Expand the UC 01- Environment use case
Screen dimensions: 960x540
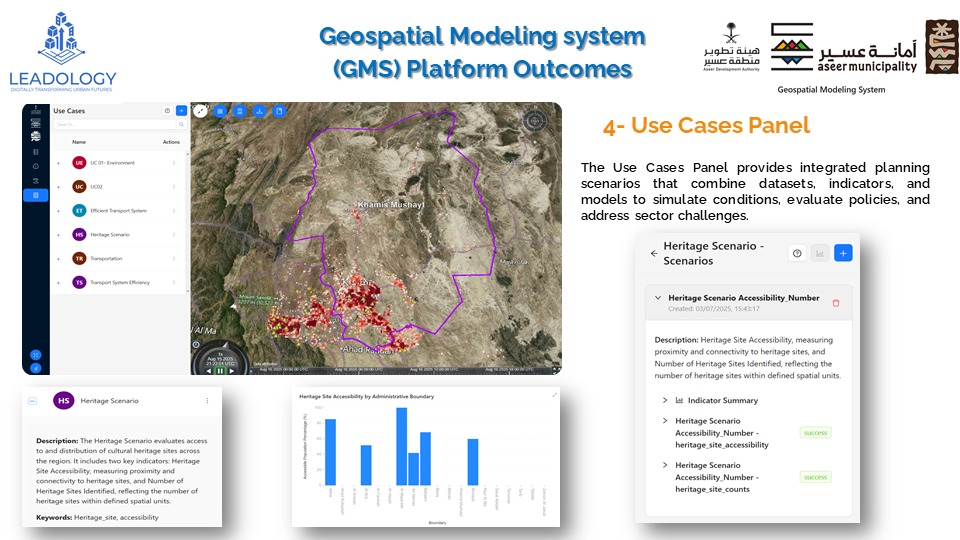pyautogui.click(x=59, y=163)
